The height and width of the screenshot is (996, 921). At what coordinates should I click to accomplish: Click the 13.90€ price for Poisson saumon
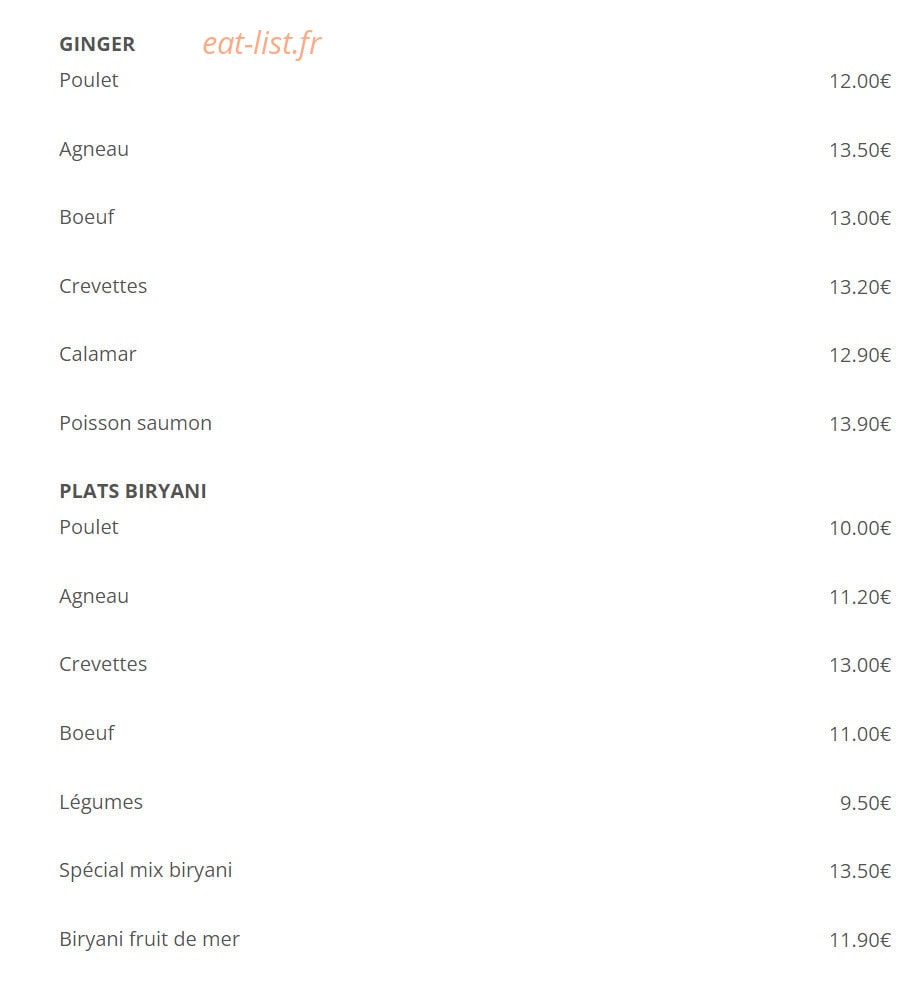[860, 424]
